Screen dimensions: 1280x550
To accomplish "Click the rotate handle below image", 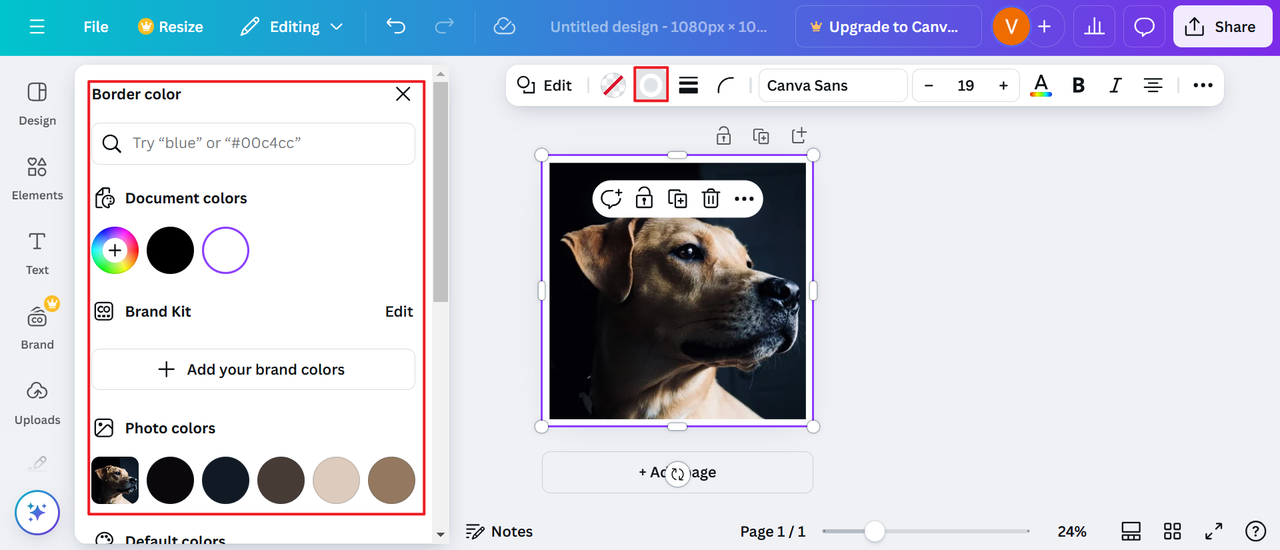I will [677, 474].
